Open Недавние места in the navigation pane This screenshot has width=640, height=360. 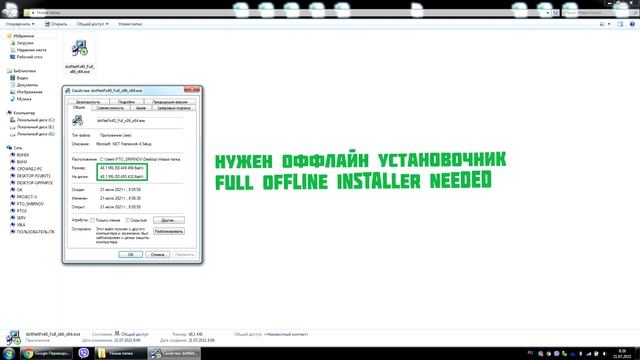[31, 50]
